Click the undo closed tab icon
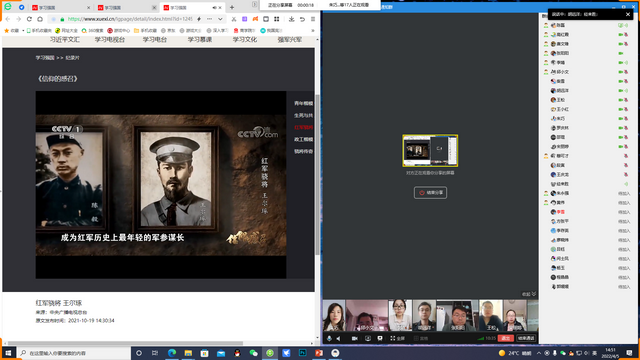640x360 pixels. coord(302,19)
